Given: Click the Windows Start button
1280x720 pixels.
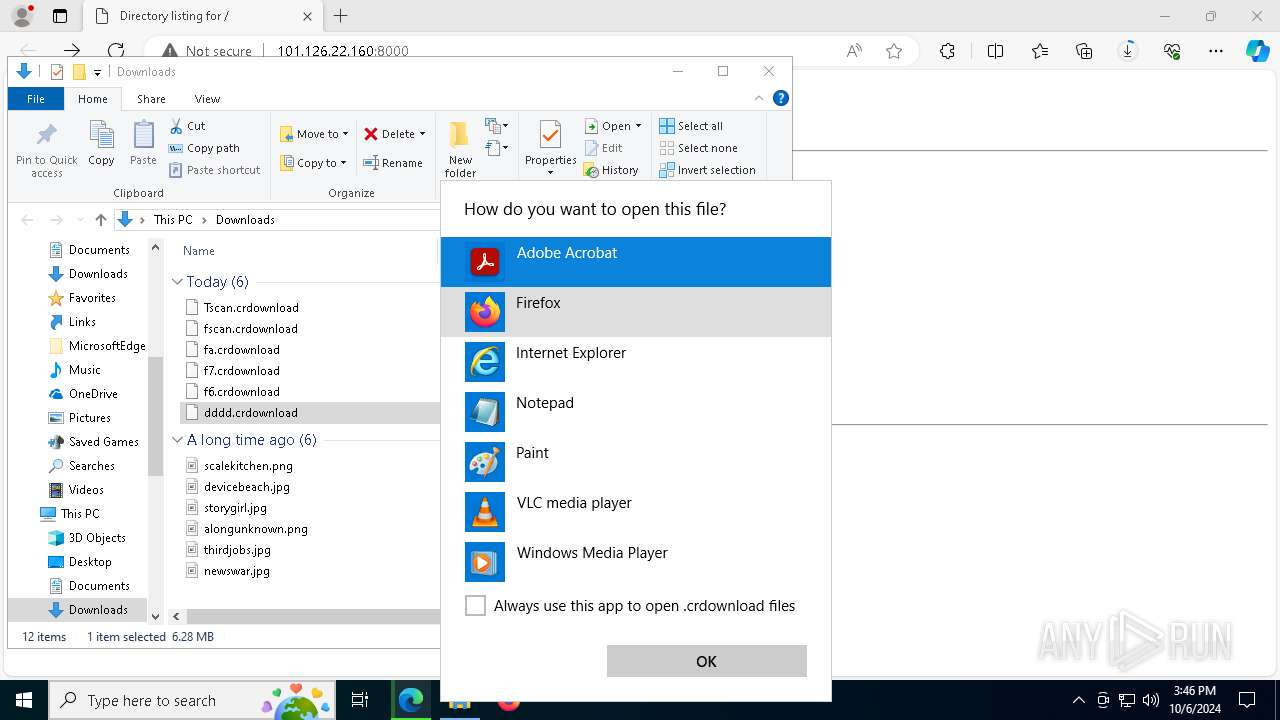Looking at the screenshot, I should (x=24, y=700).
